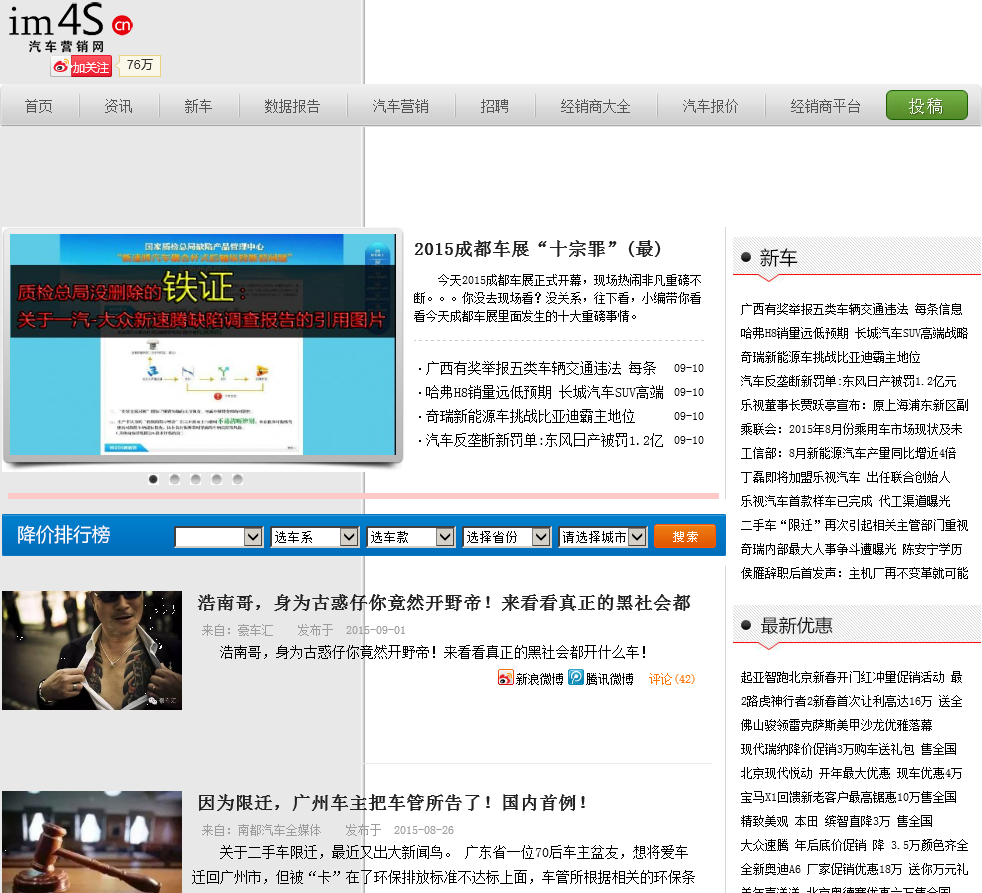This screenshot has height=893, width=982.
Task: Open the 汽车营销 menu item
Action: tap(400, 106)
